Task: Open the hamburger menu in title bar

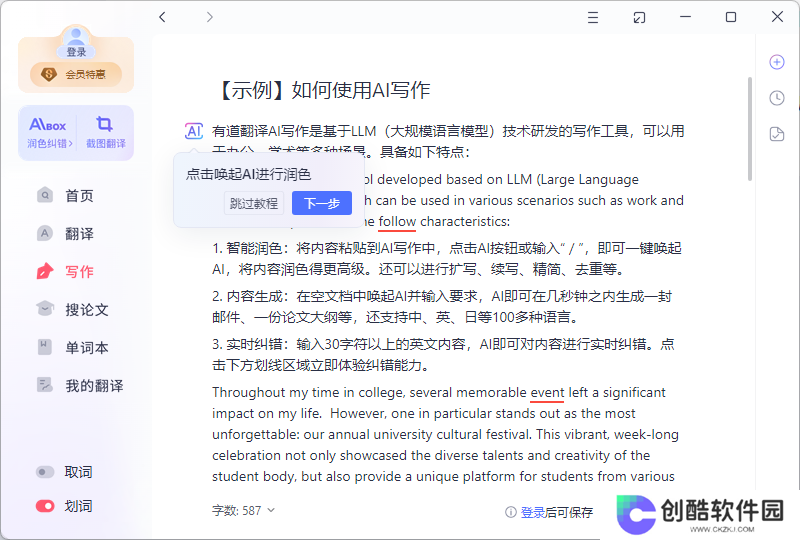Action: pos(593,18)
